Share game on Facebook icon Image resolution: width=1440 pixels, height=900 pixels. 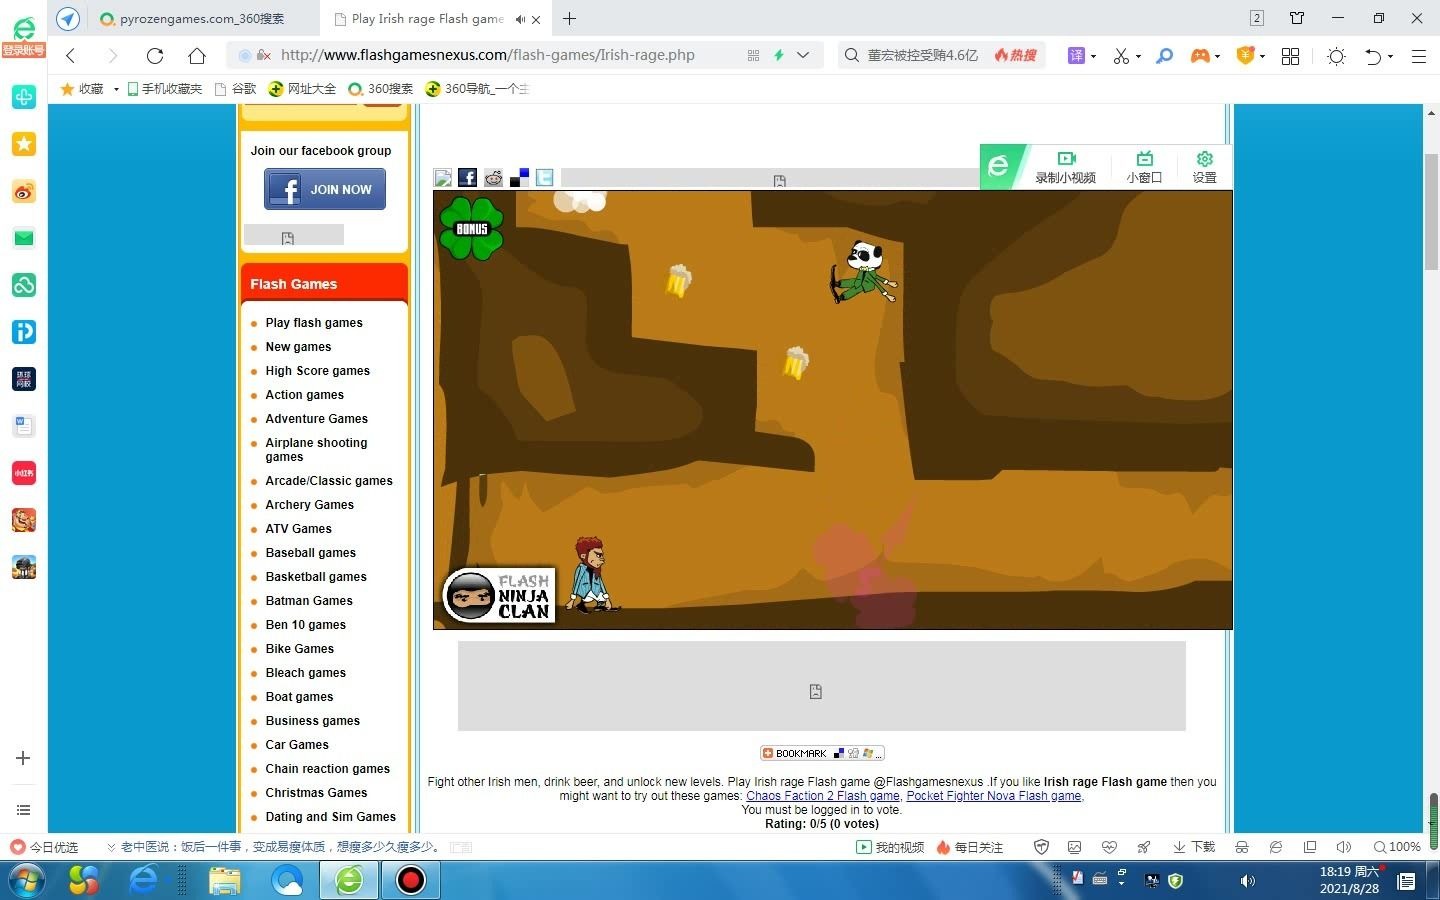click(x=467, y=177)
